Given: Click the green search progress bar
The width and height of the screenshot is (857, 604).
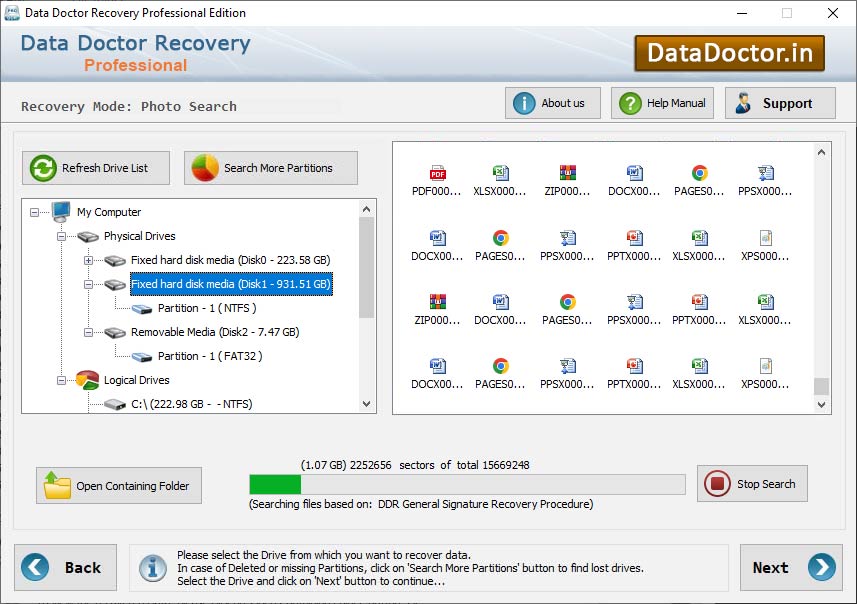Looking at the screenshot, I should [x=274, y=483].
